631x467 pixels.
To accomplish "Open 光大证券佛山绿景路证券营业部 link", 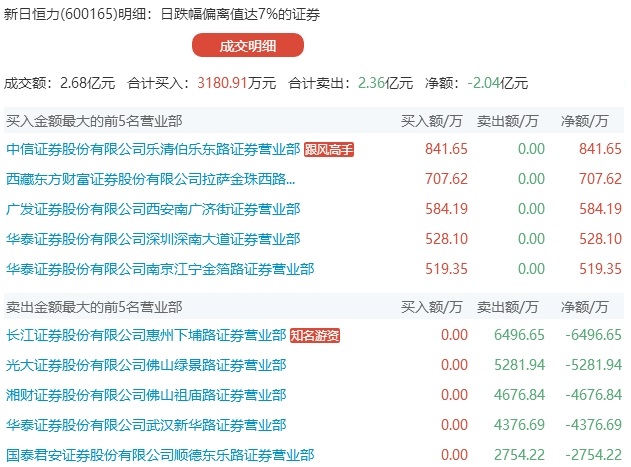I will 146,365.
